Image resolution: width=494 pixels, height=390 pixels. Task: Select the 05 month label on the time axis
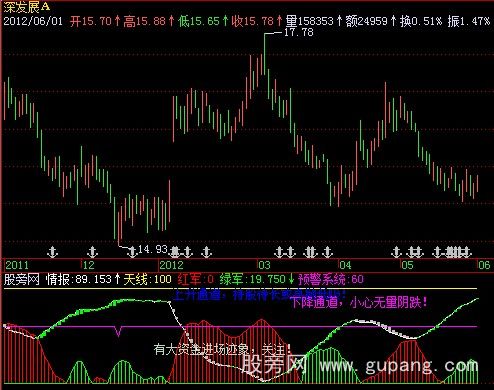pyautogui.click(x=407, y=265)
